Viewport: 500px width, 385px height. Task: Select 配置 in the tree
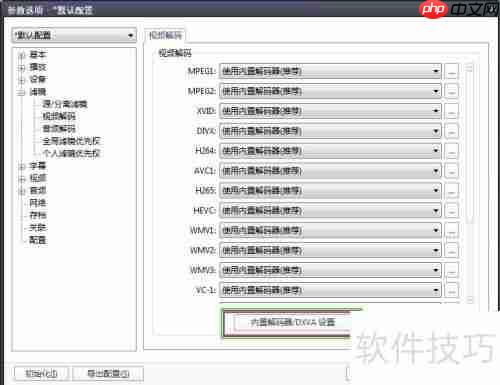tap(38, 240)
